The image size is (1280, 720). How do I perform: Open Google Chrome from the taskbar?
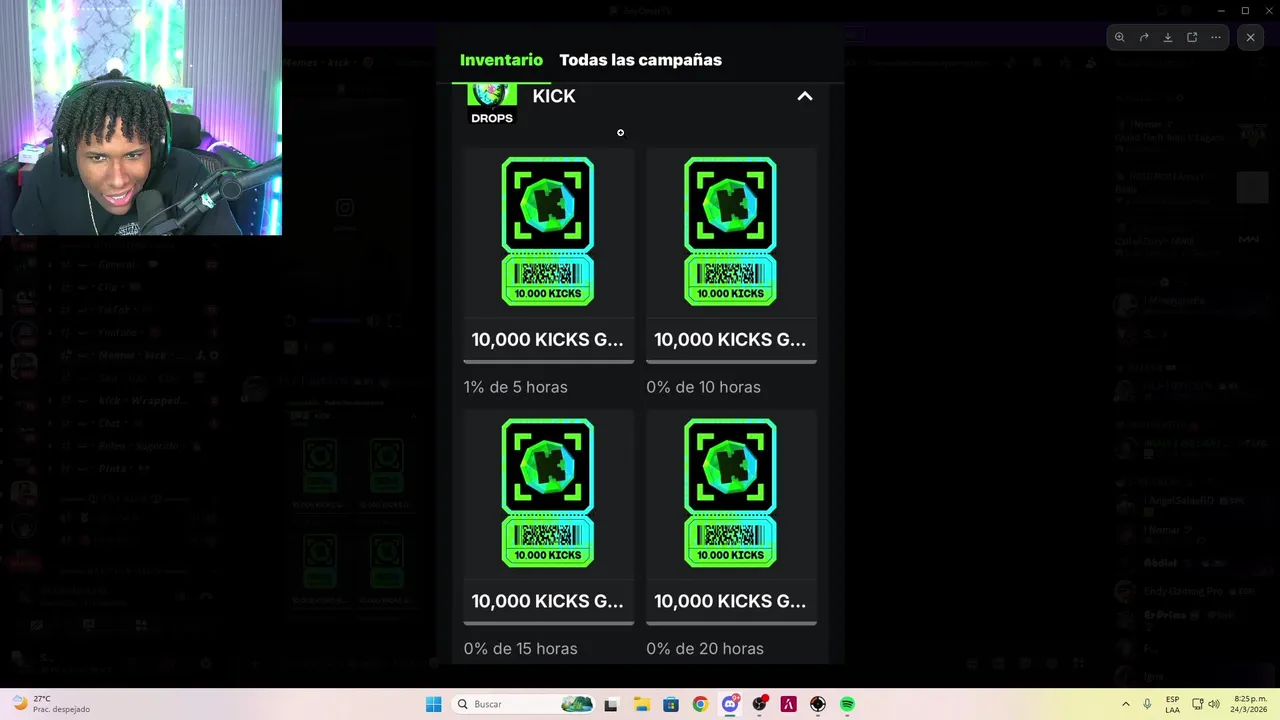click(x=700, y=704)
